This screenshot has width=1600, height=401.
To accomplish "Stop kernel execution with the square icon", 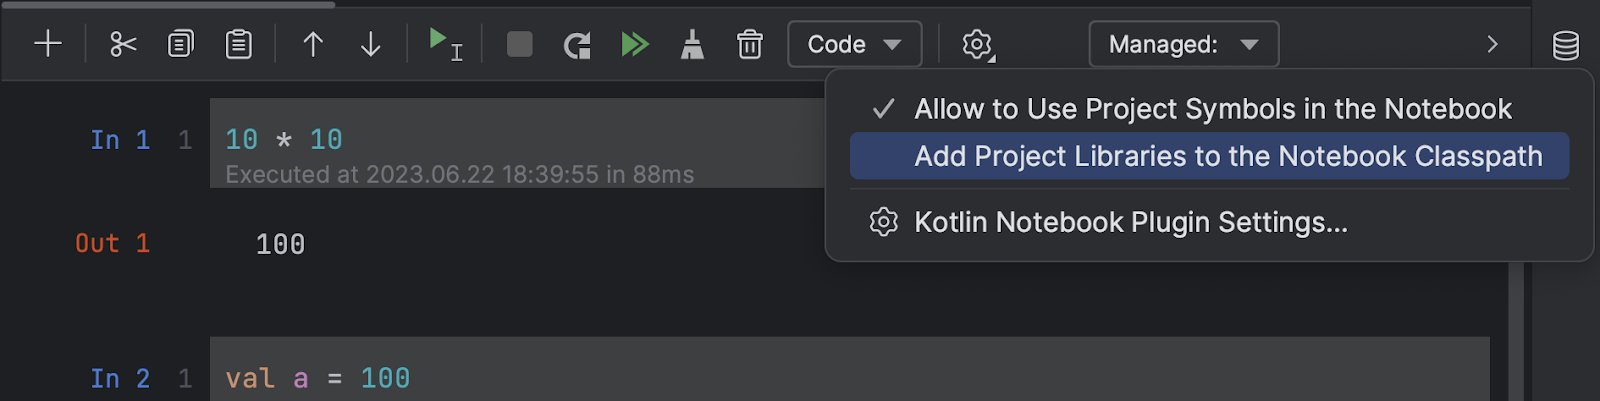I will click(x=520, y=44).
